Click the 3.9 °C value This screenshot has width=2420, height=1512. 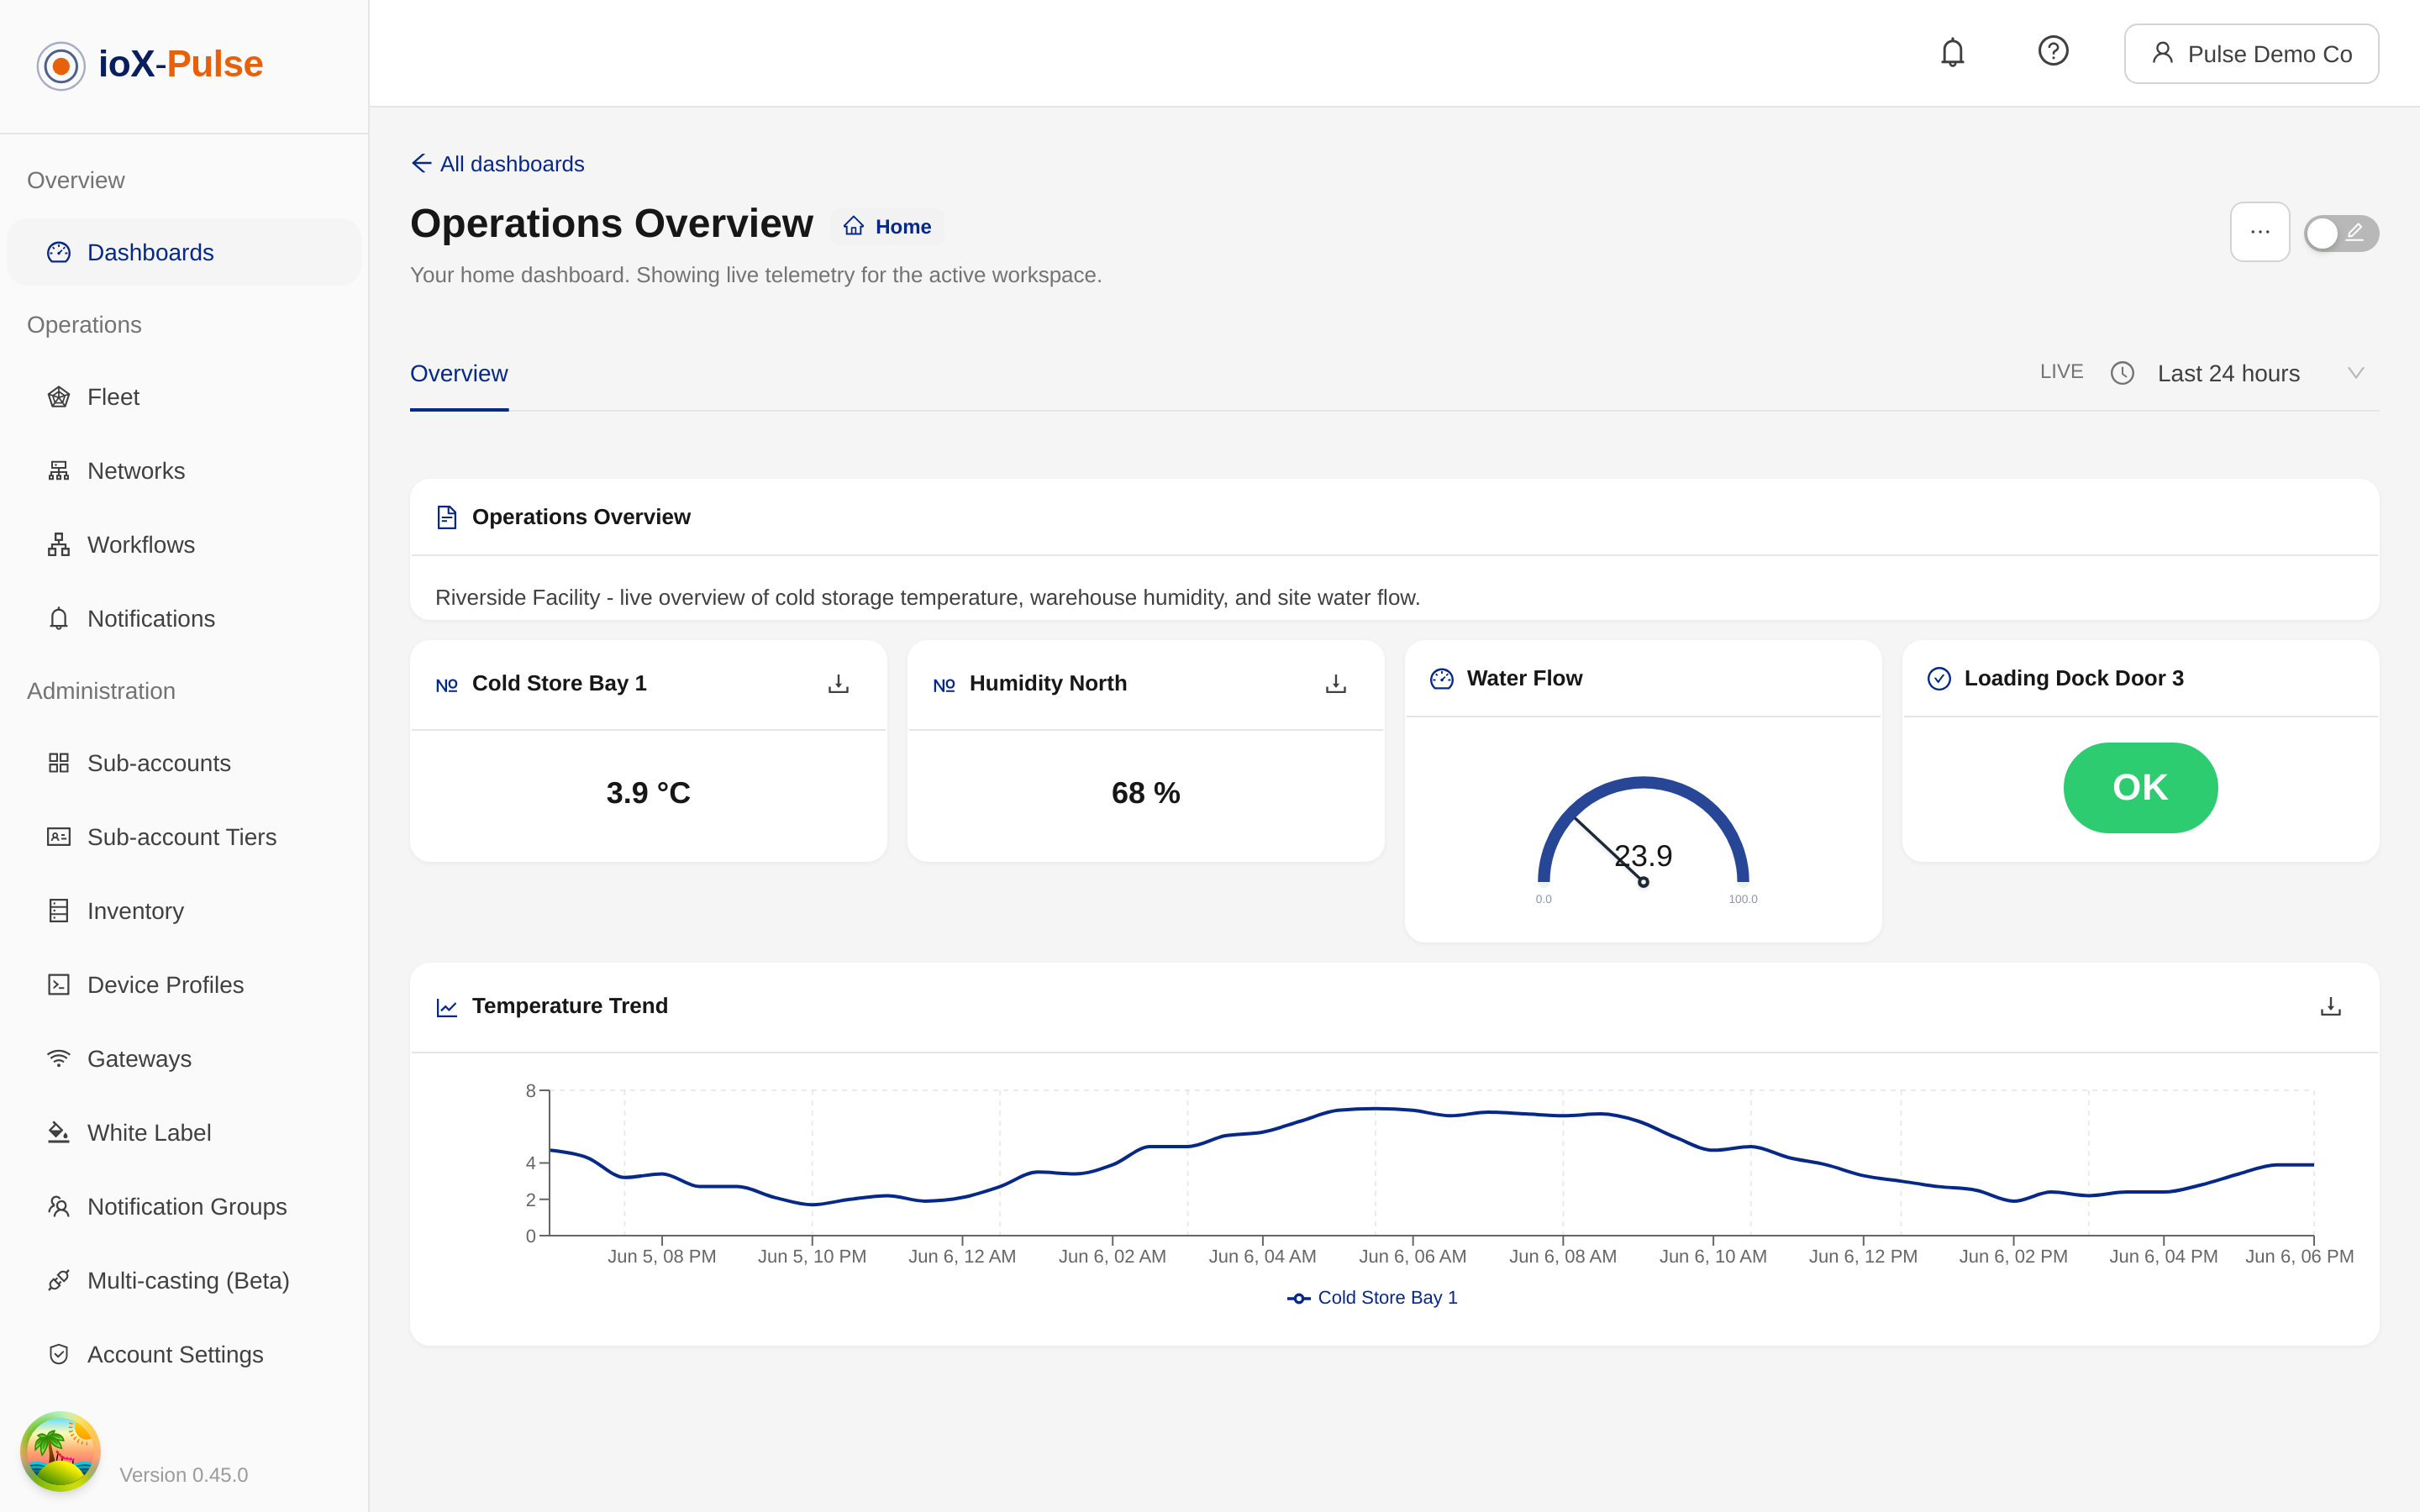tap(648, 793)
